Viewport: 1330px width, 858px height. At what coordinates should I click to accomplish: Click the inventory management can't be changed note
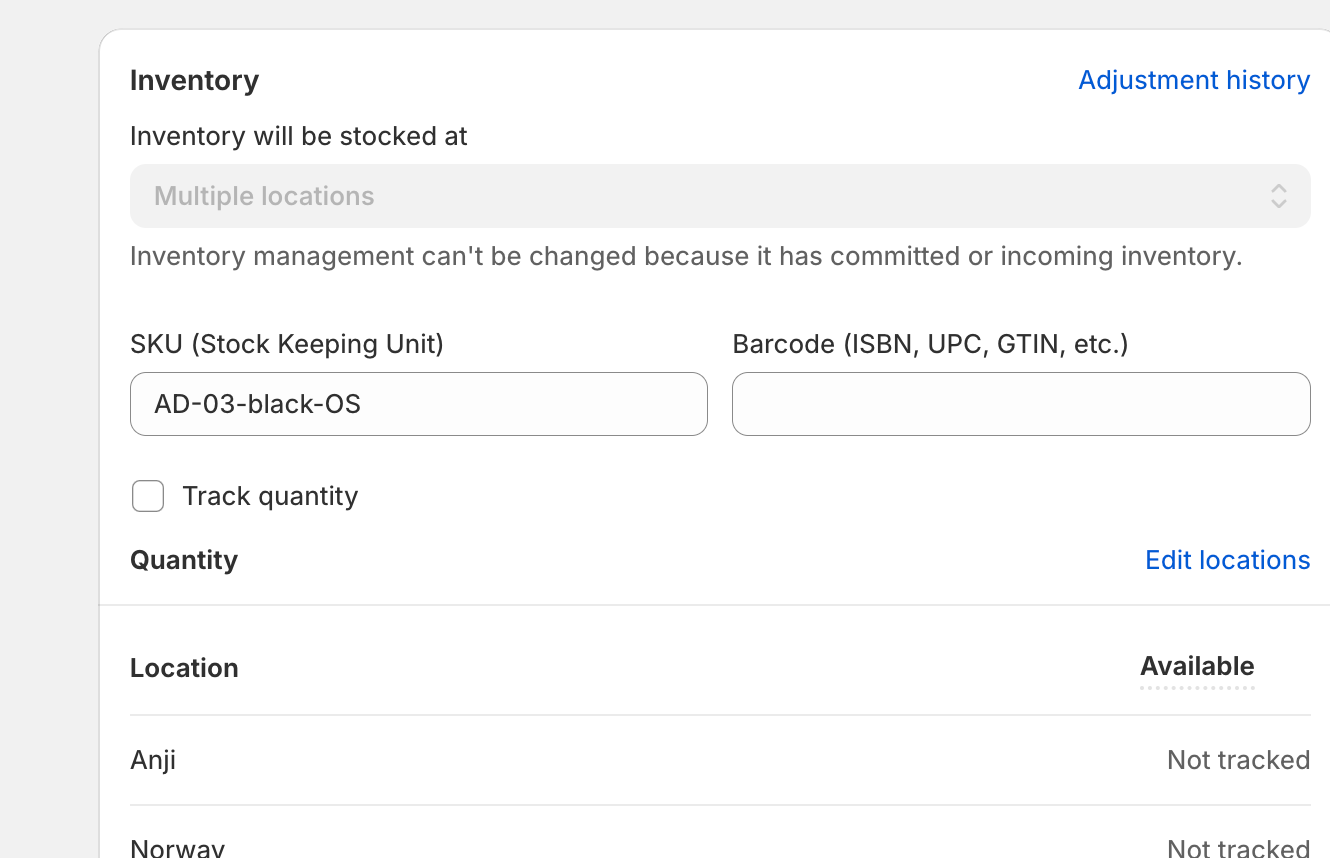tap(686, 256)
